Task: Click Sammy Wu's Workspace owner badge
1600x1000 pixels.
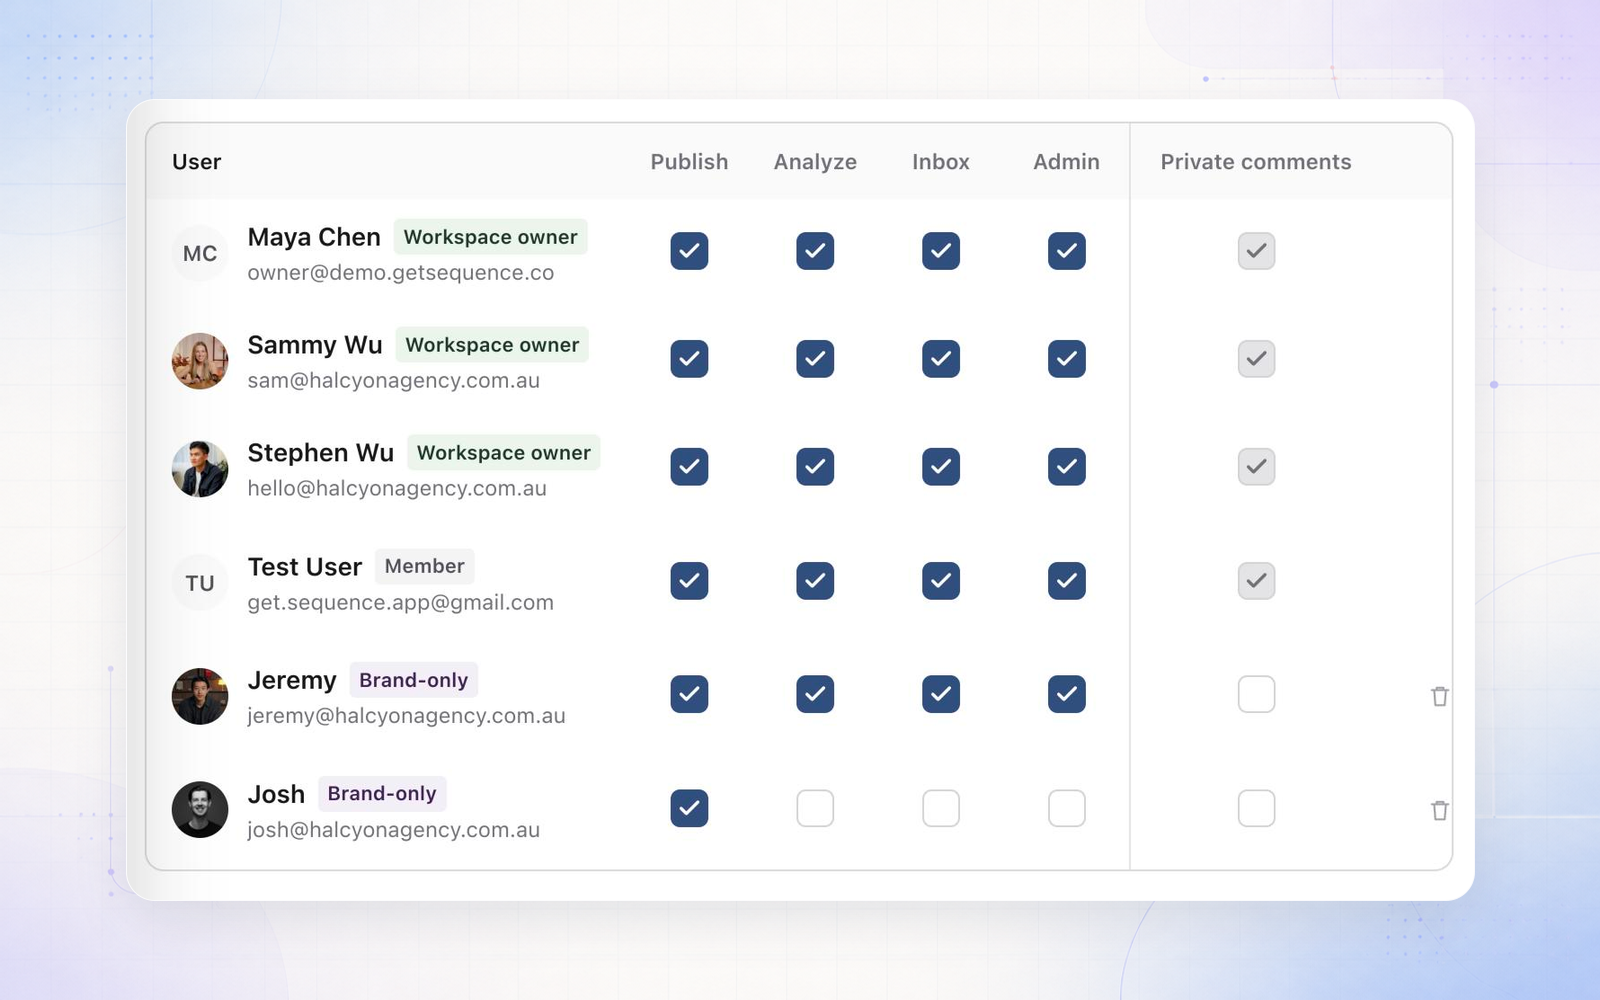Action: [492, 345]
